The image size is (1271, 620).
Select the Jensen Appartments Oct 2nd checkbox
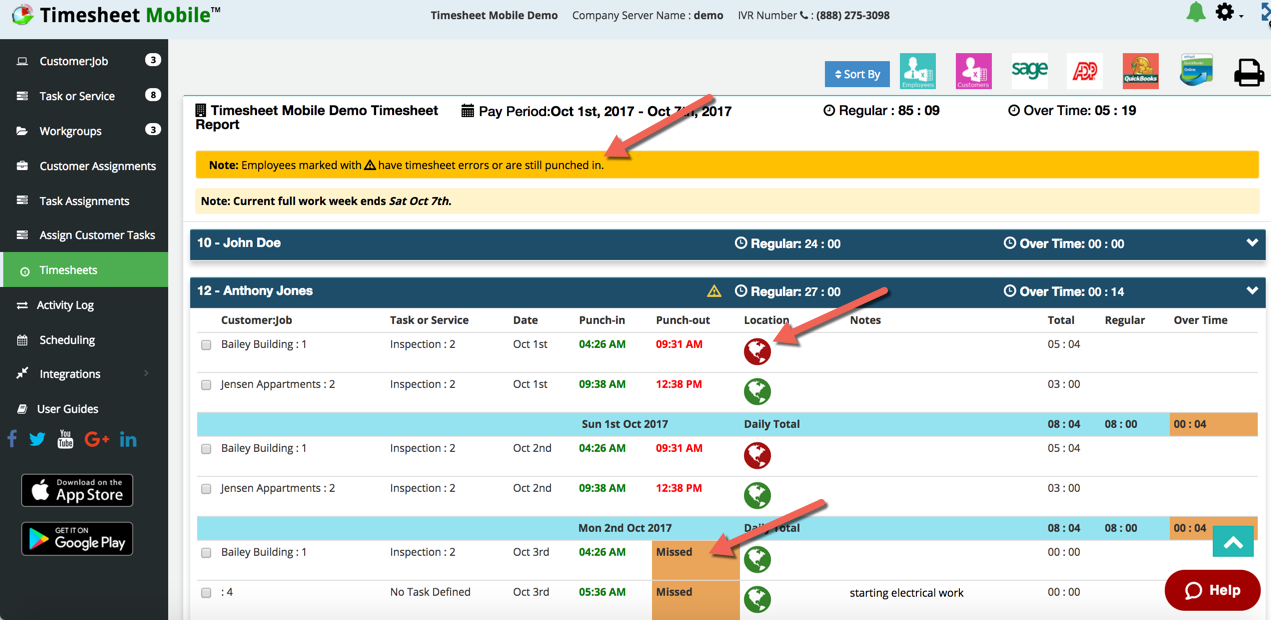pos(206,488)
